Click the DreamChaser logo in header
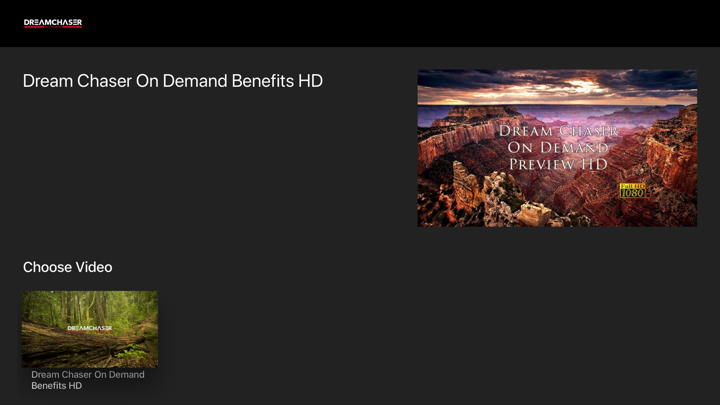The width and height of the screenshot is (720, 405). 53,23
